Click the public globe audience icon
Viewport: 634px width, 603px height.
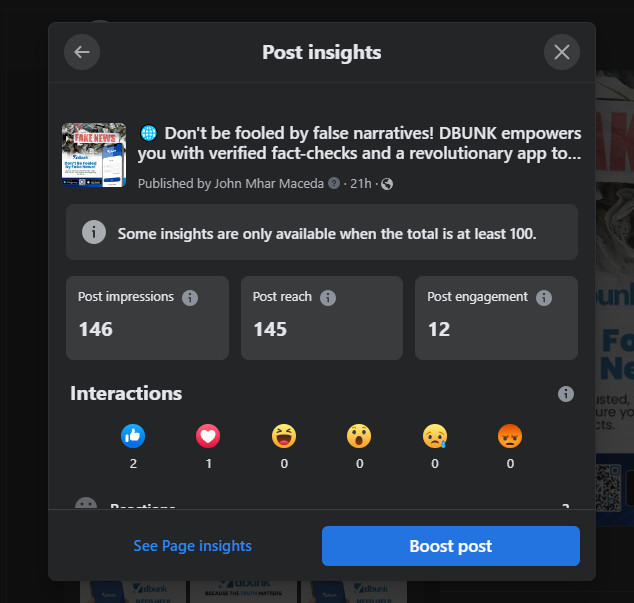[388, 184]
